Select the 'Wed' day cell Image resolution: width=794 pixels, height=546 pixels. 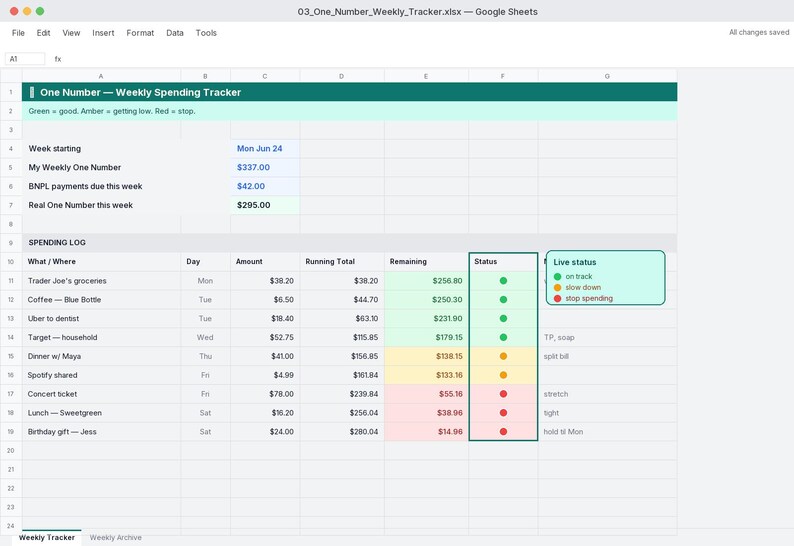point(205,337)
